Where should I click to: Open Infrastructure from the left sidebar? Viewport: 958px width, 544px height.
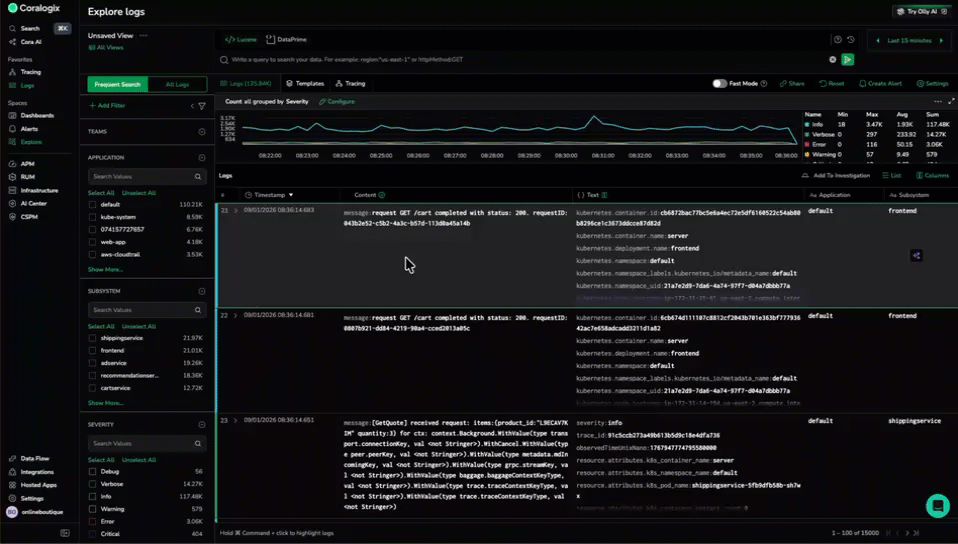(39, 190)
